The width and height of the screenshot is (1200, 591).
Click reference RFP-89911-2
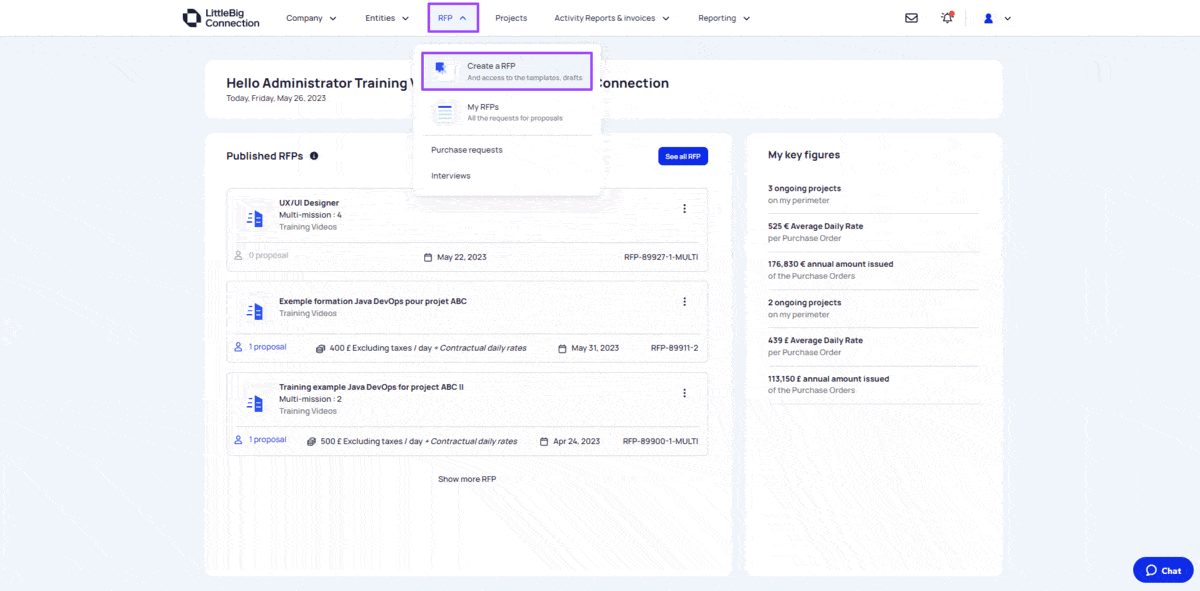[x=675, y=348]
